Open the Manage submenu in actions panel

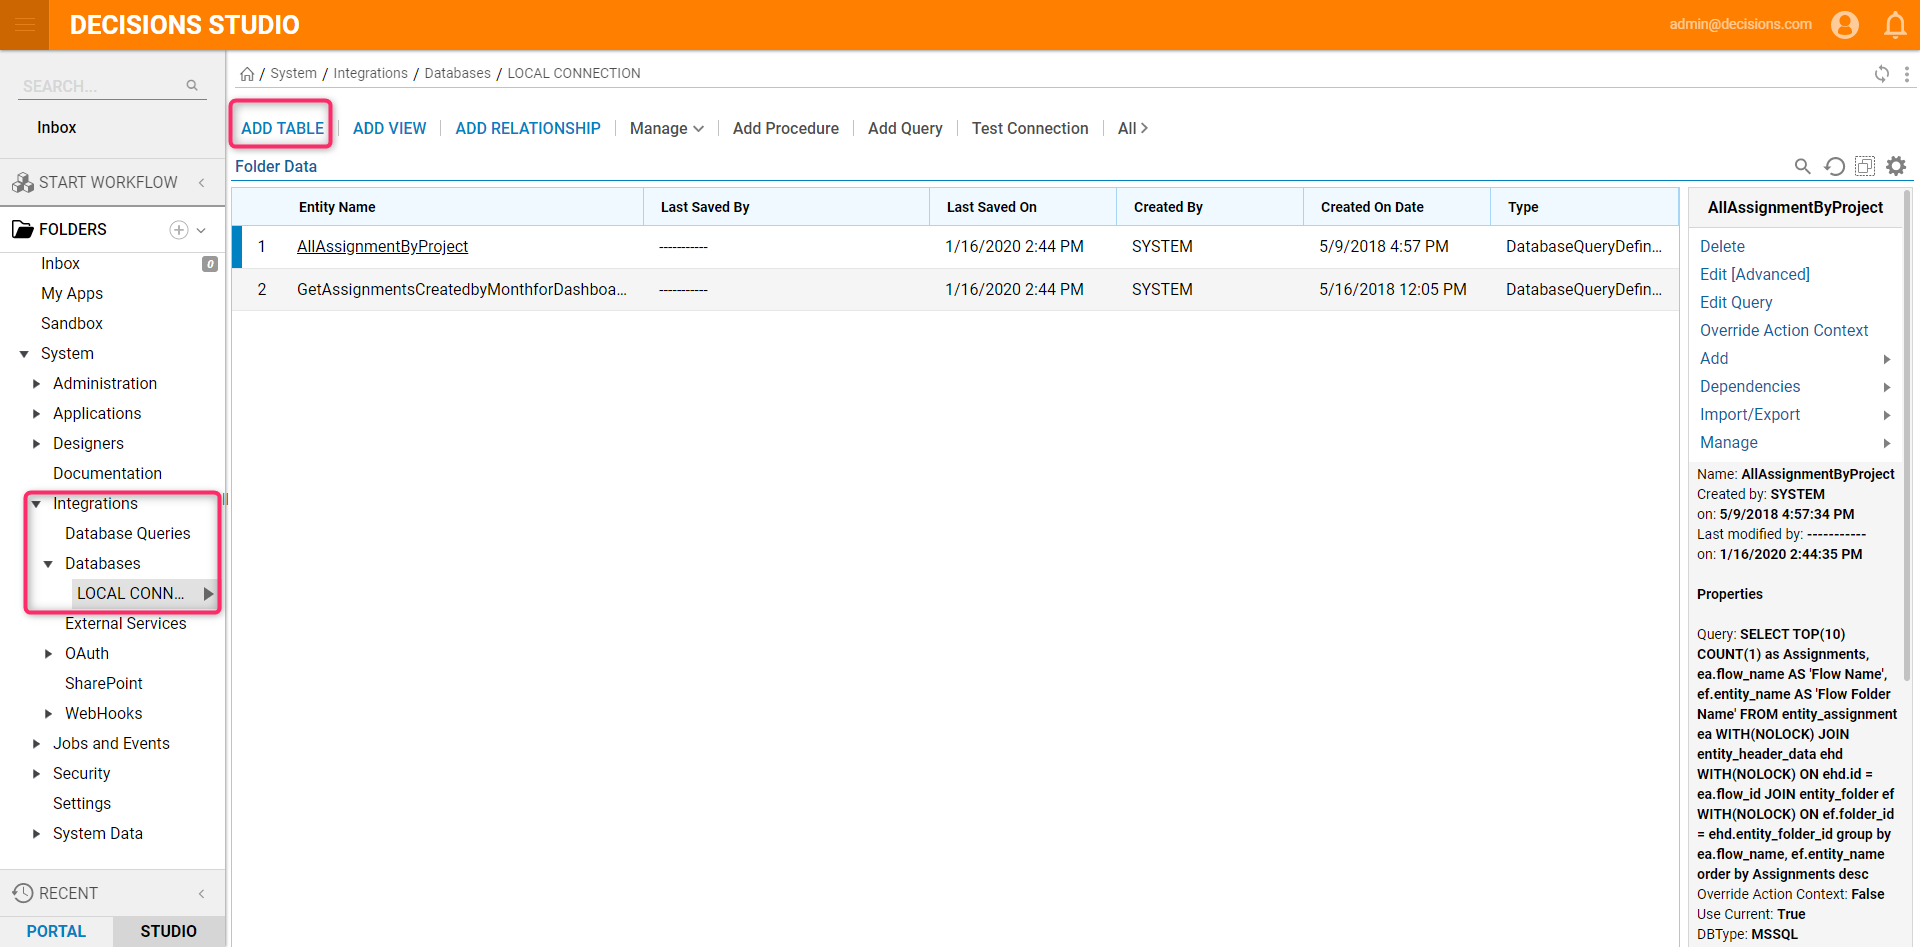click(x=1795, y=443)
